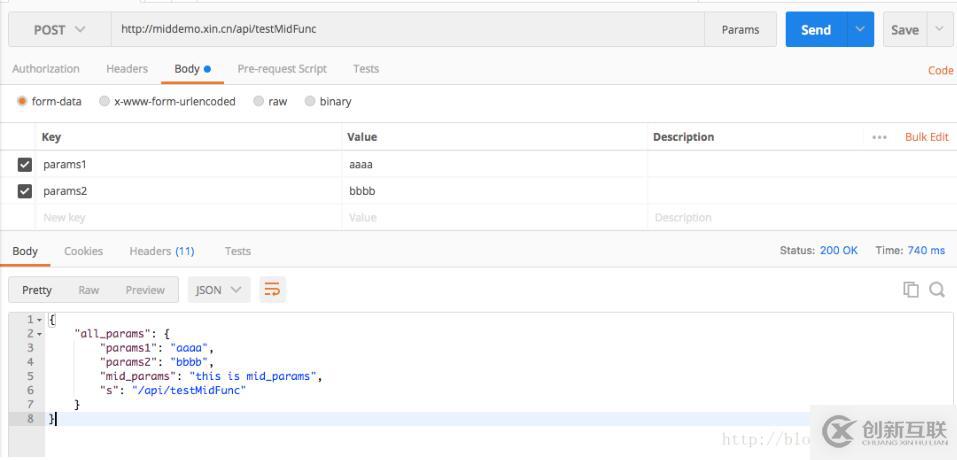This screenshot has height=460, width=957.
Task: Collapse the all_params JSON node arrow
Action: pos(40,333)
